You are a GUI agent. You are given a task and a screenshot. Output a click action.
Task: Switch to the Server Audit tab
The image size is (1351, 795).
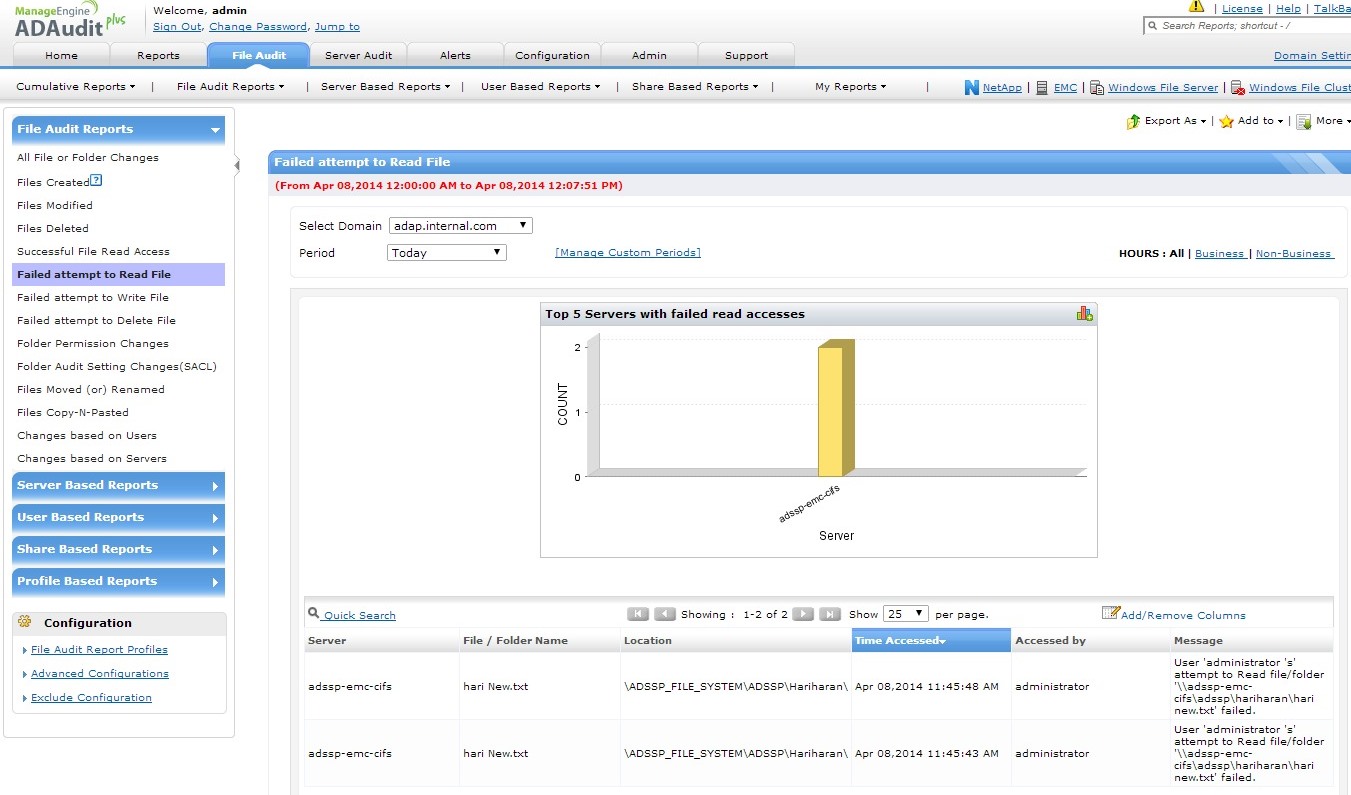click(x=358, y=55)
